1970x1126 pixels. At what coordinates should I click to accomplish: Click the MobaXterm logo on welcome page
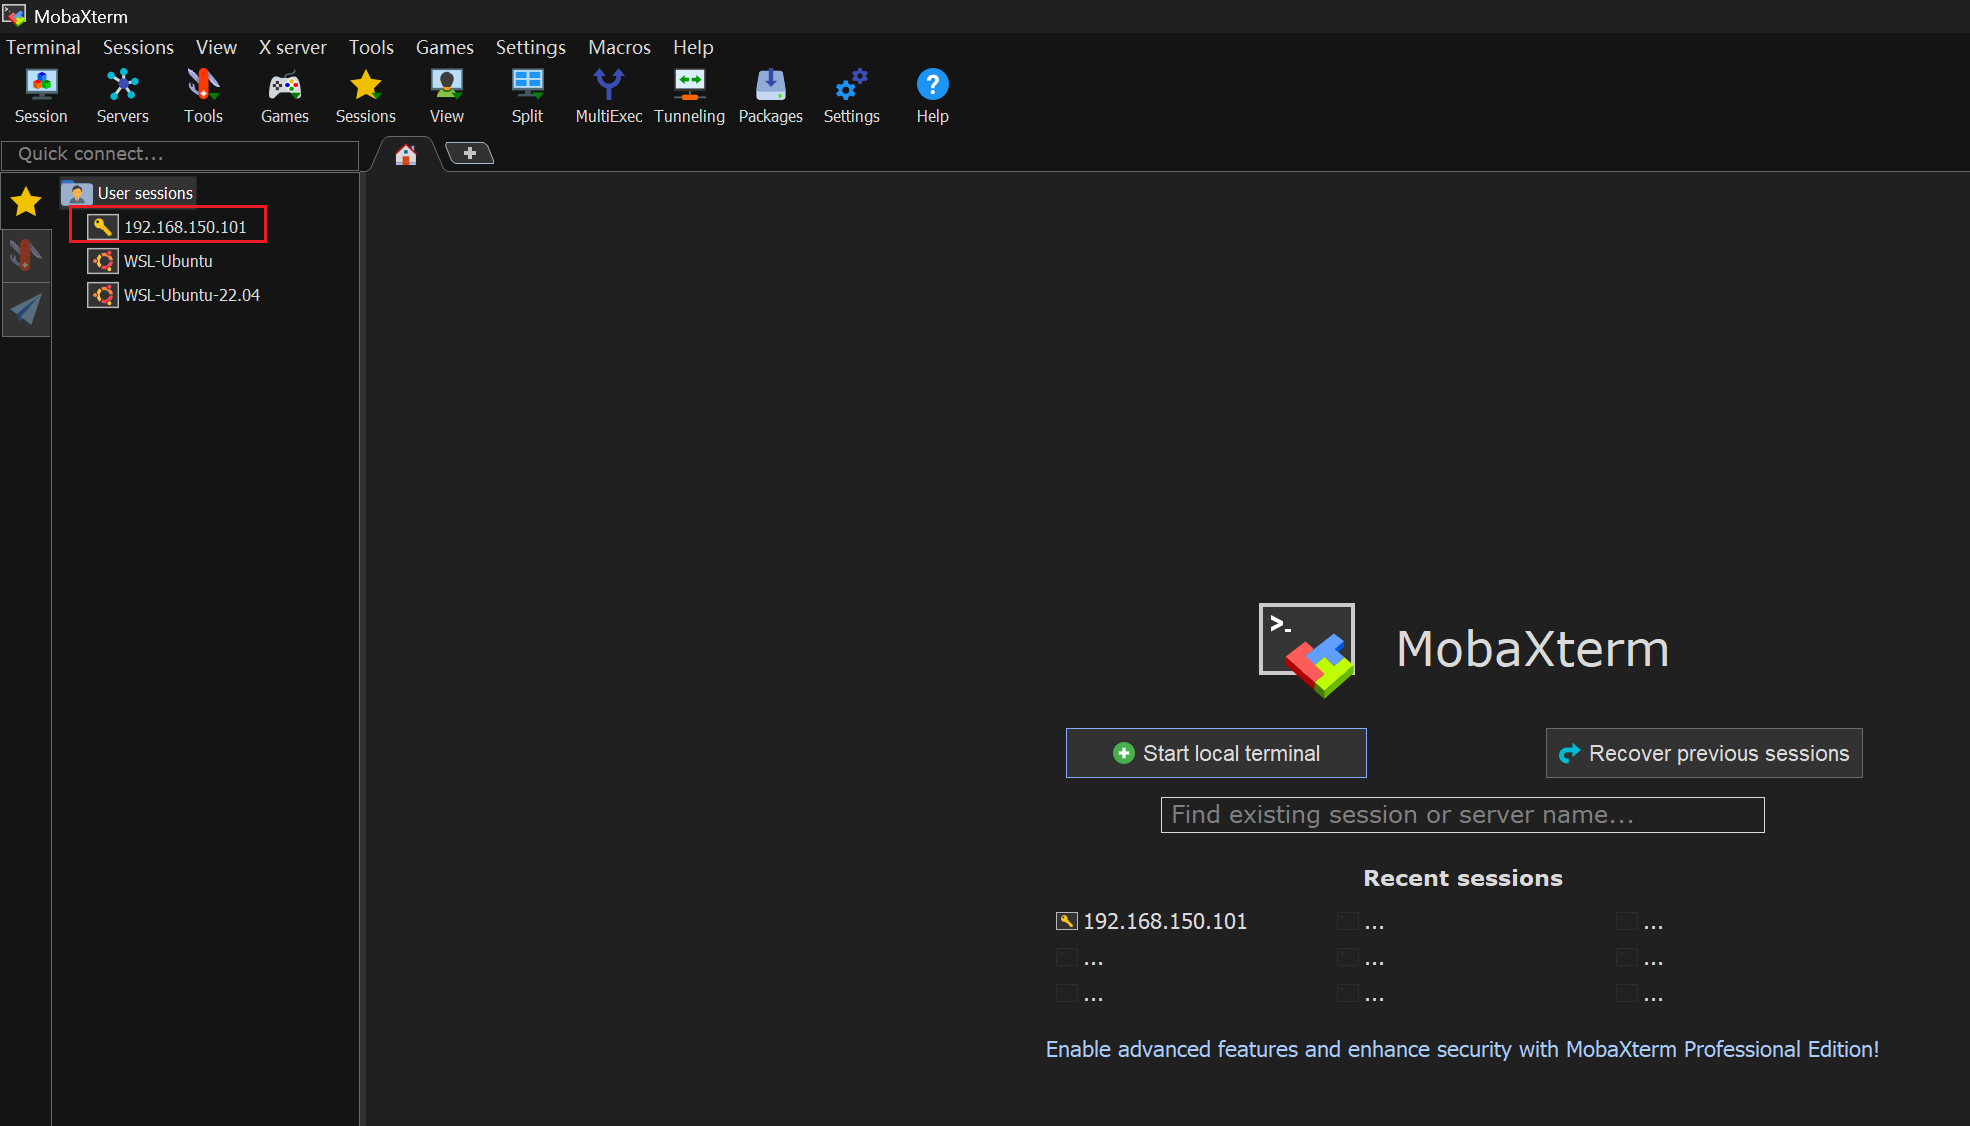[x=1307, y=649]
